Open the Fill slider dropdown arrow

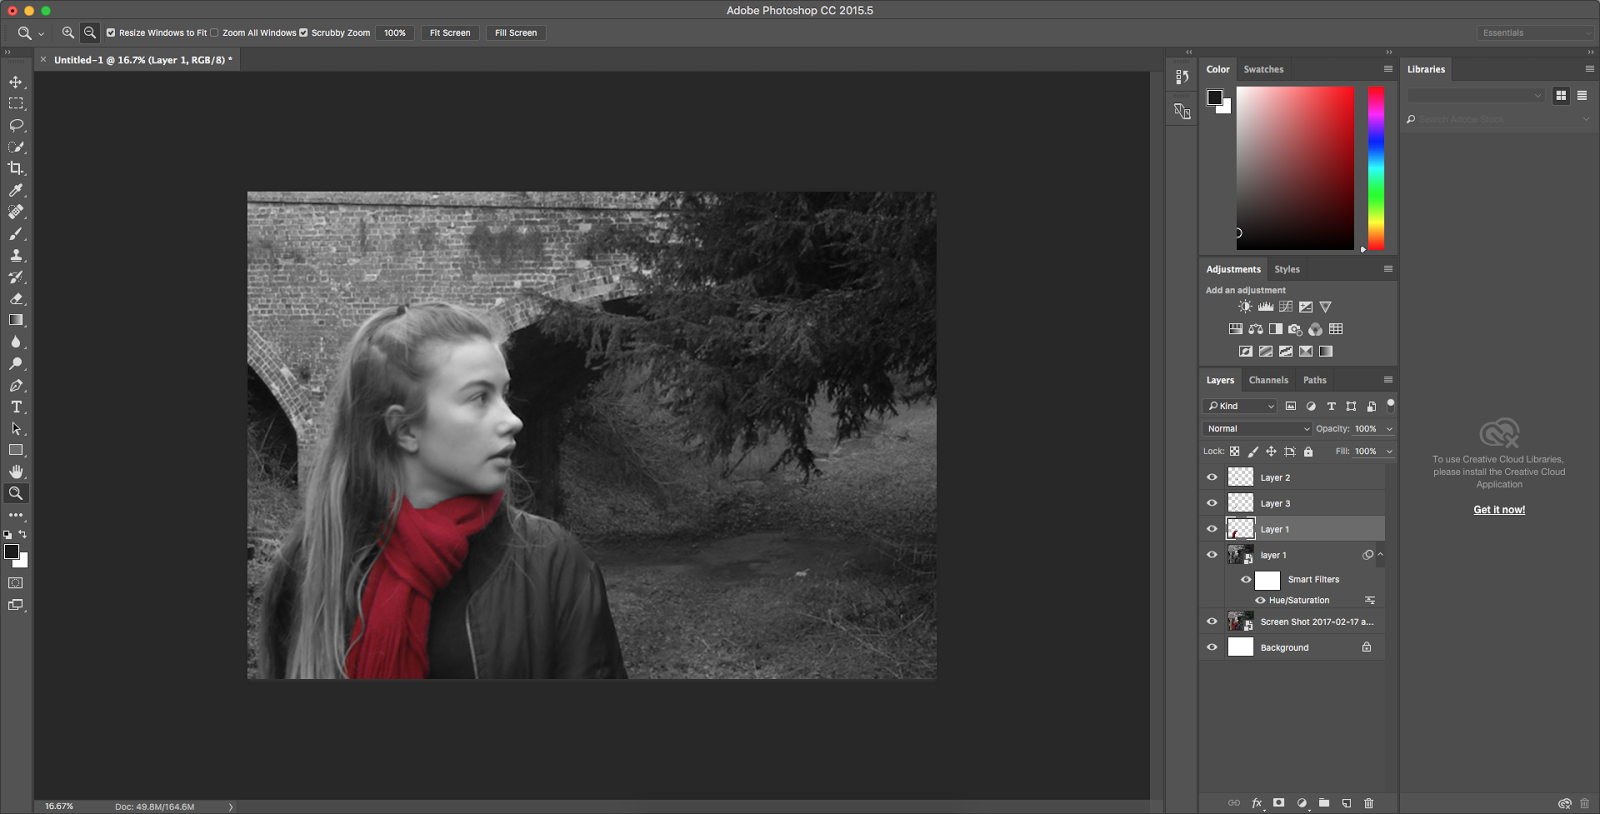1389,451
